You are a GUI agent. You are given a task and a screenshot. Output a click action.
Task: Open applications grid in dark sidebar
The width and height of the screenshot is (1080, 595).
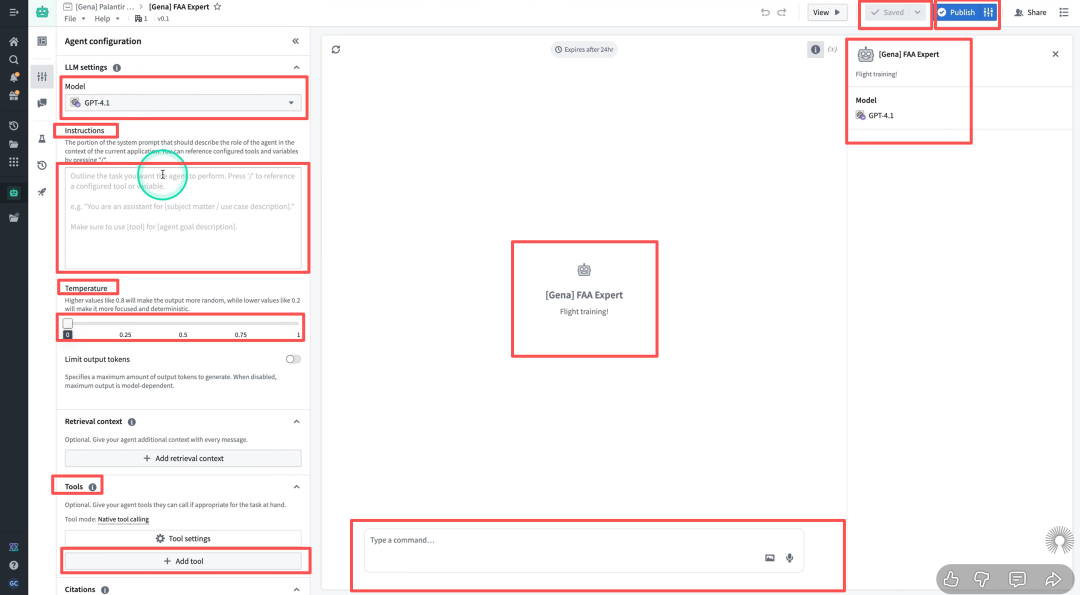pos(13,162)
